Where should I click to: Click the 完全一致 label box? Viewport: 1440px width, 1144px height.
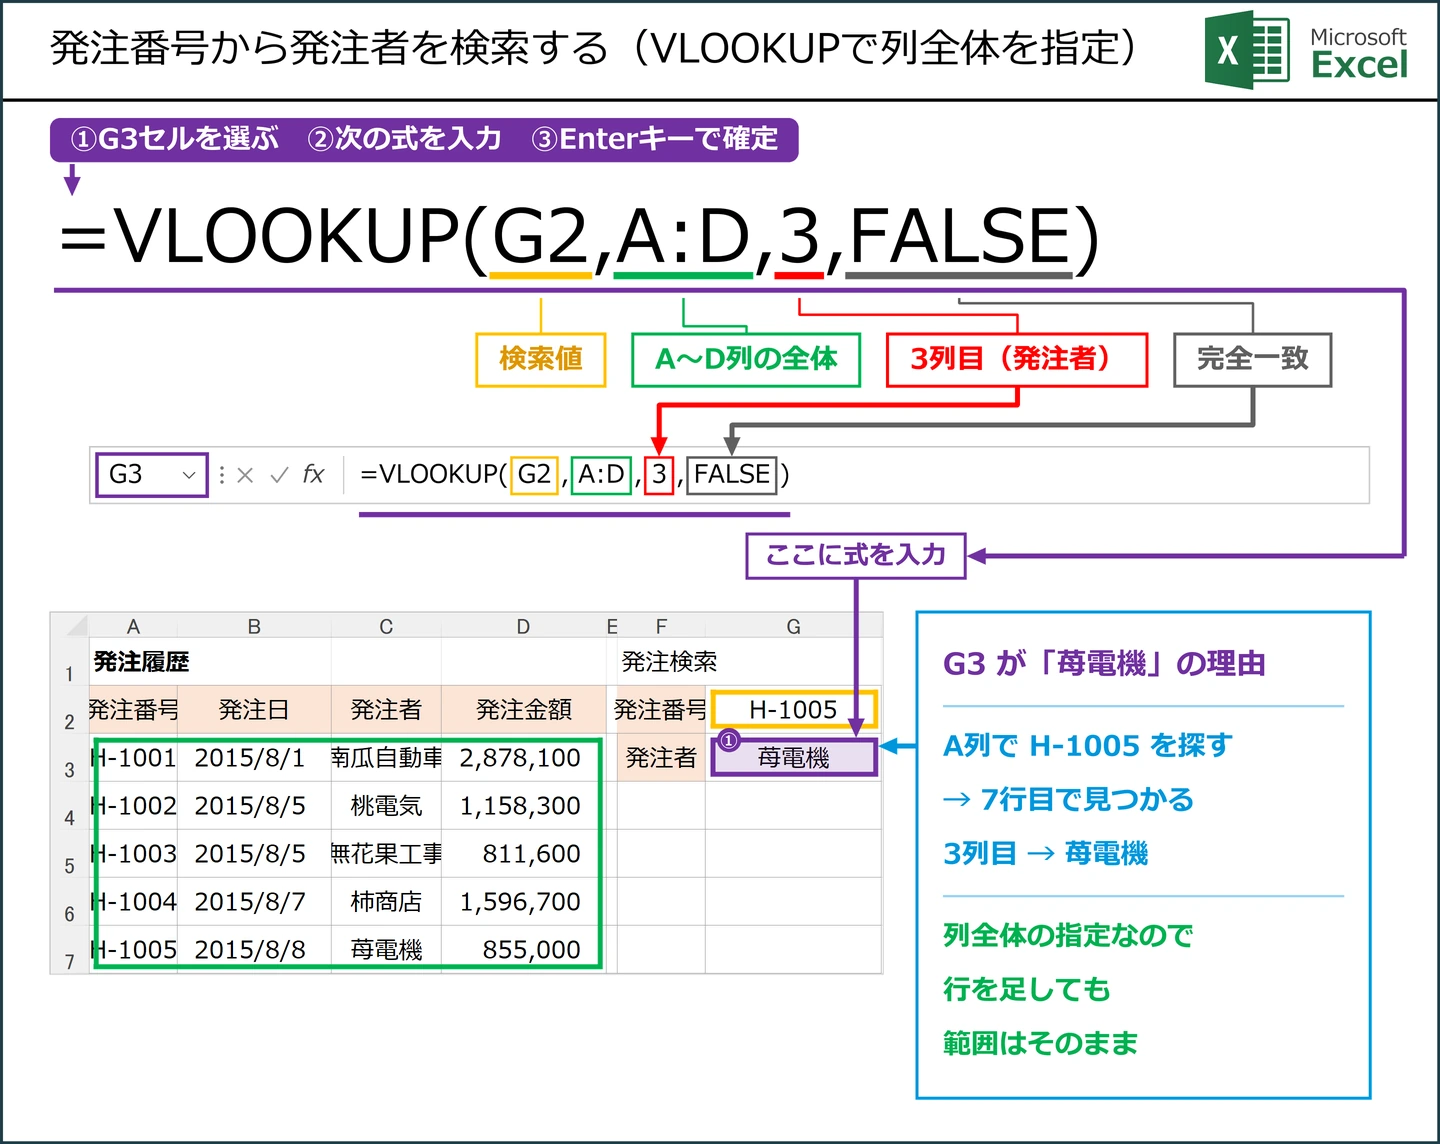(x=1252, y=359)
